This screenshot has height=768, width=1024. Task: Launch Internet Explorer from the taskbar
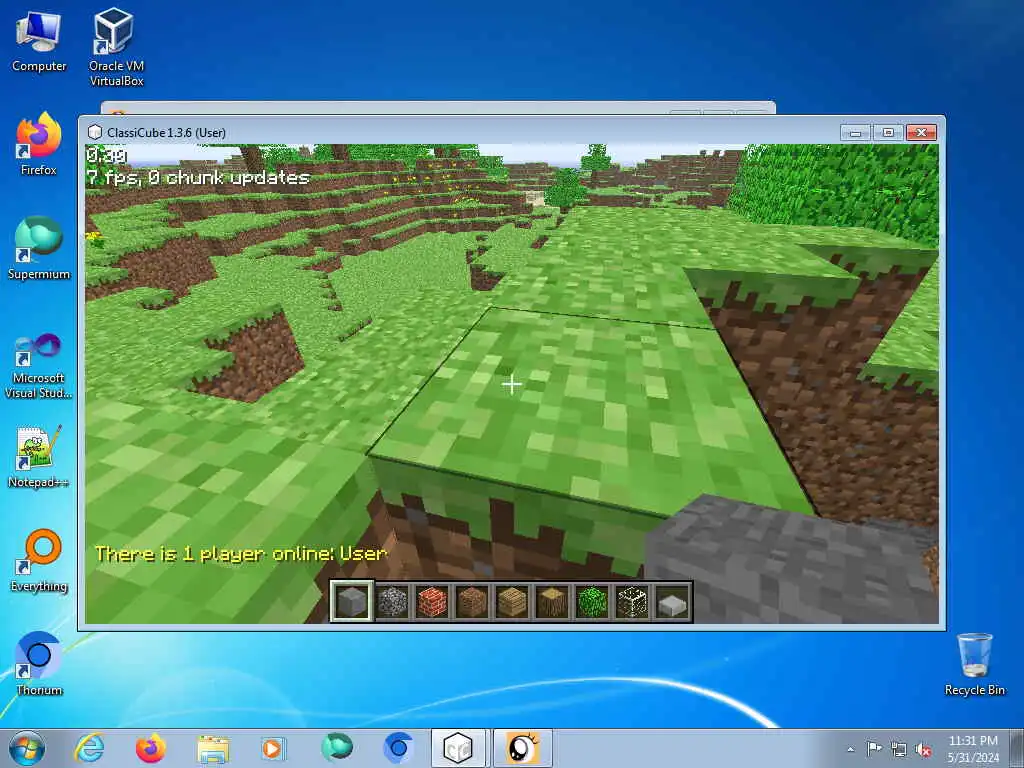89,748
